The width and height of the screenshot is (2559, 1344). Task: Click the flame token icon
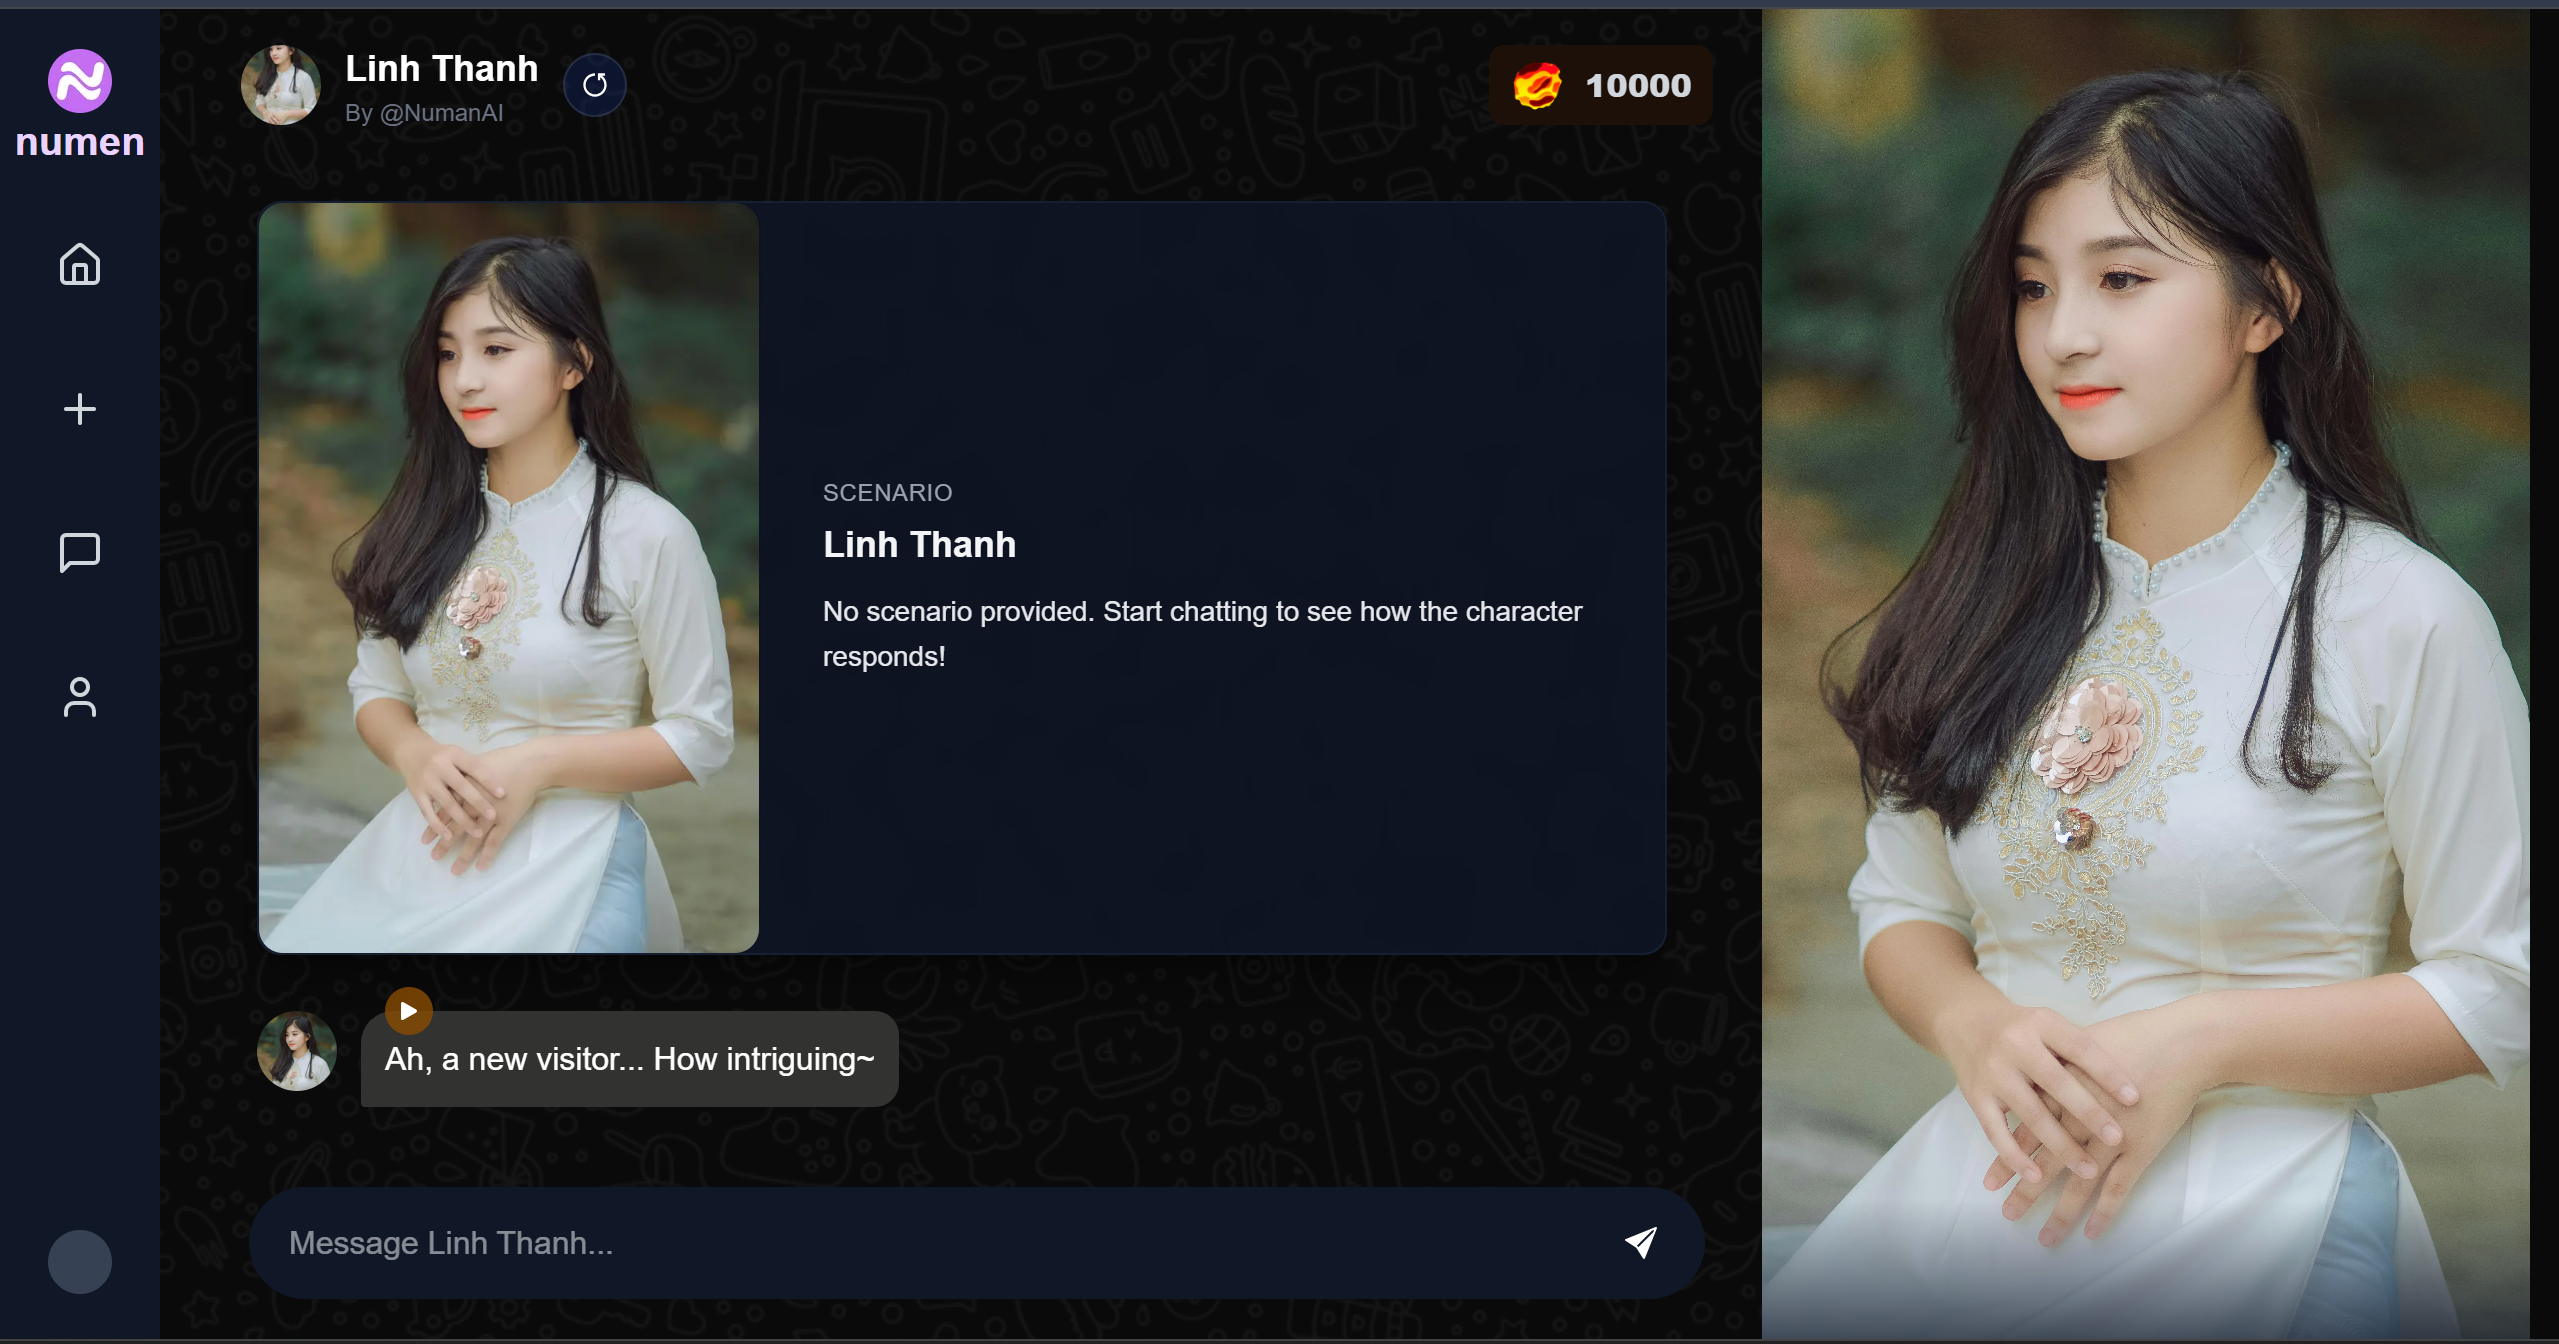tap(1535, 84)
